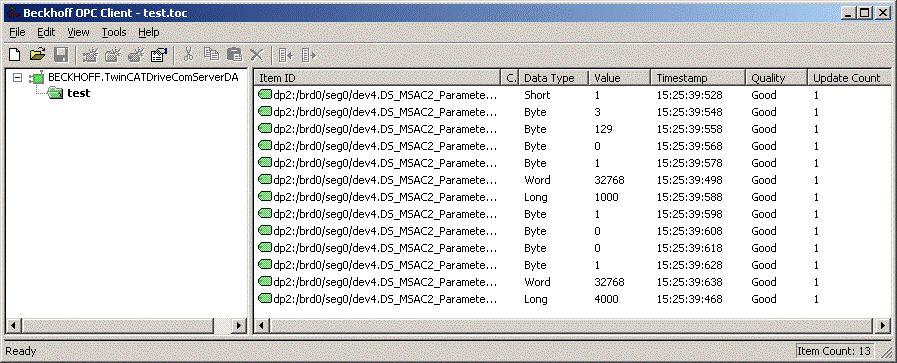Click the server icon next to BECKHOFF.TwinCATDriveComServerDA
897x363 pixels.
pos(37,77)
